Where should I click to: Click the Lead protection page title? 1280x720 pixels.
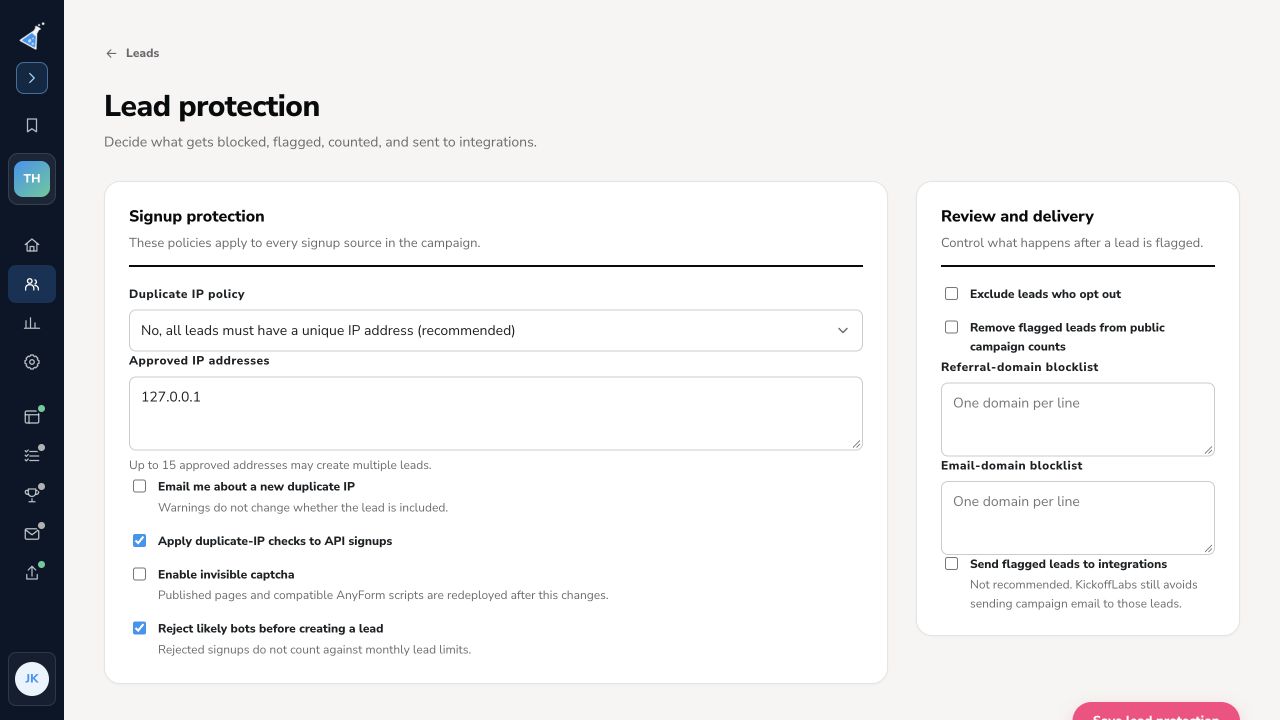pyautogui.click(x=212, y=106)
